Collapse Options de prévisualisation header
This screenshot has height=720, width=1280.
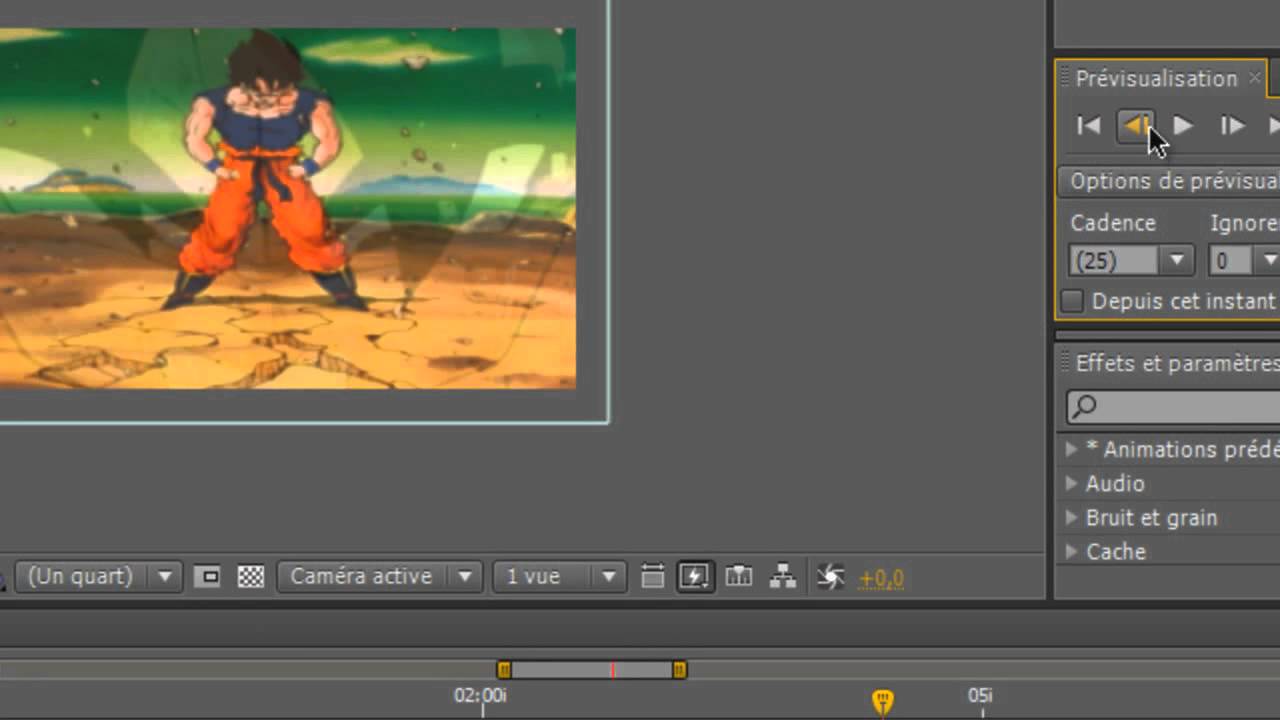coord(1168,181)
